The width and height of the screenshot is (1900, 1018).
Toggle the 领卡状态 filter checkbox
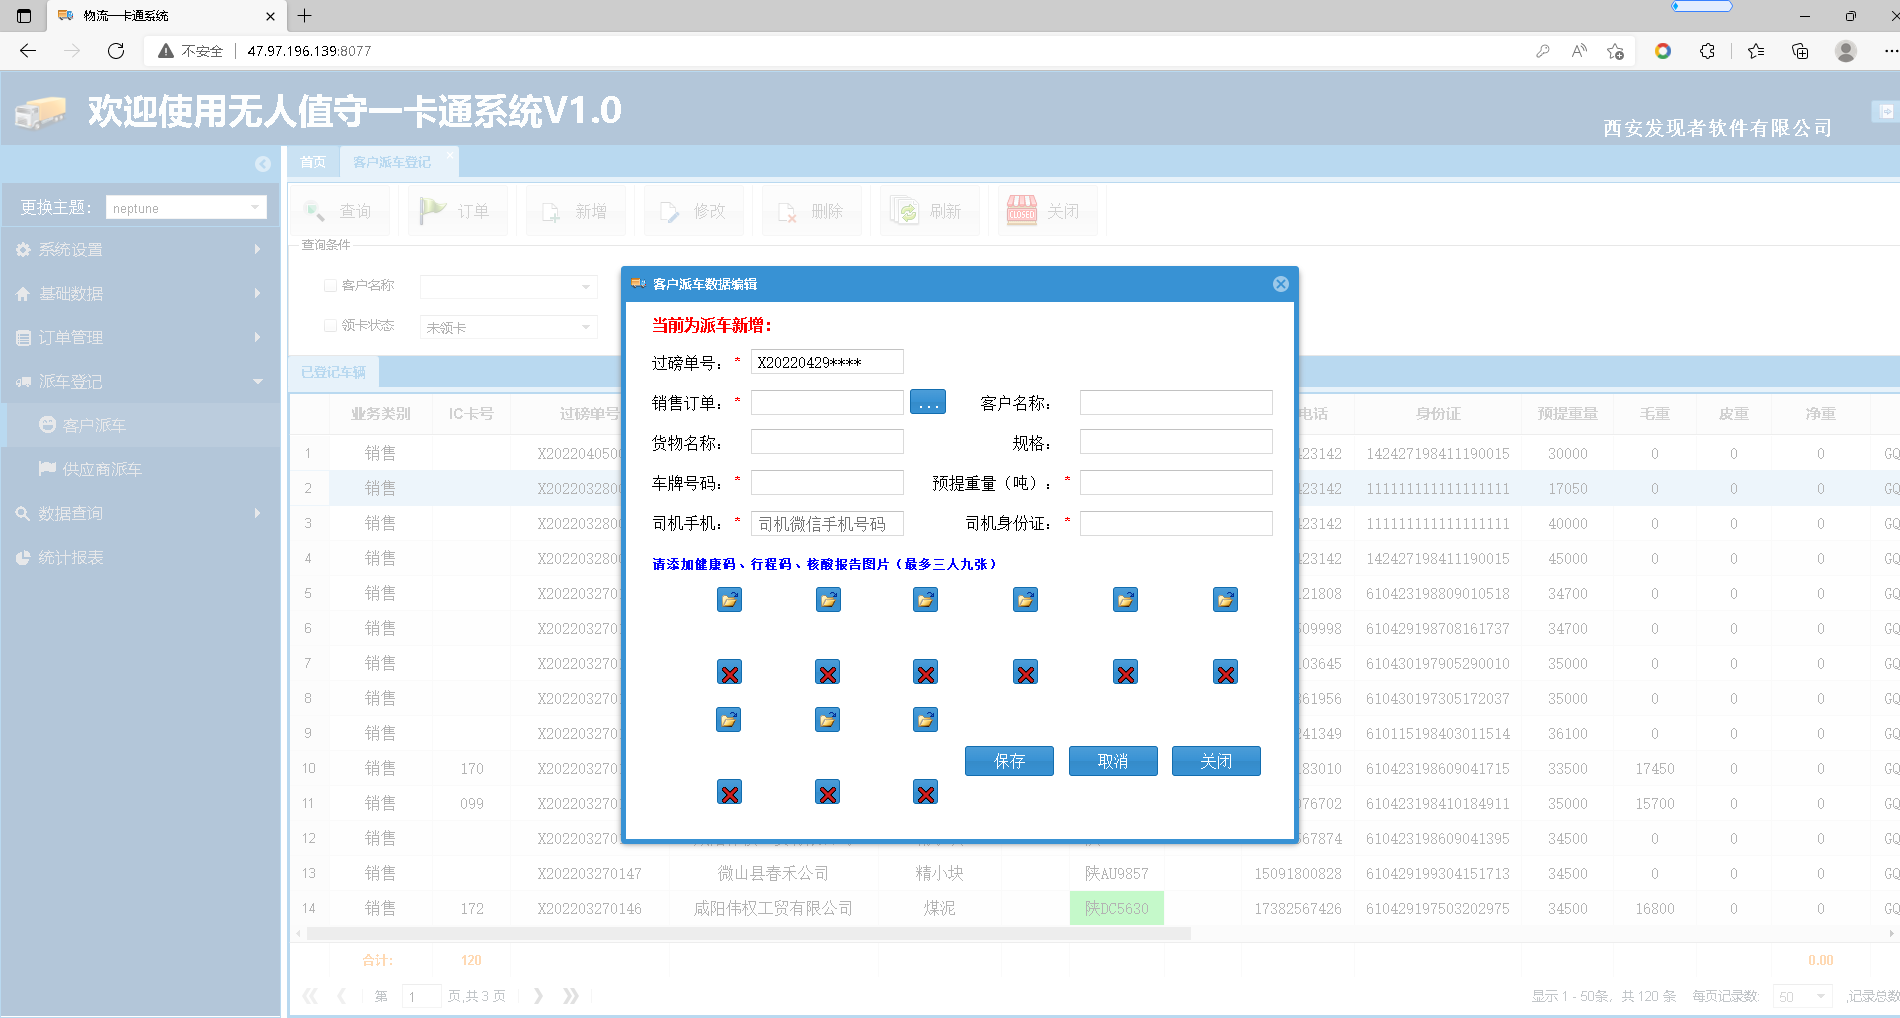330,326
